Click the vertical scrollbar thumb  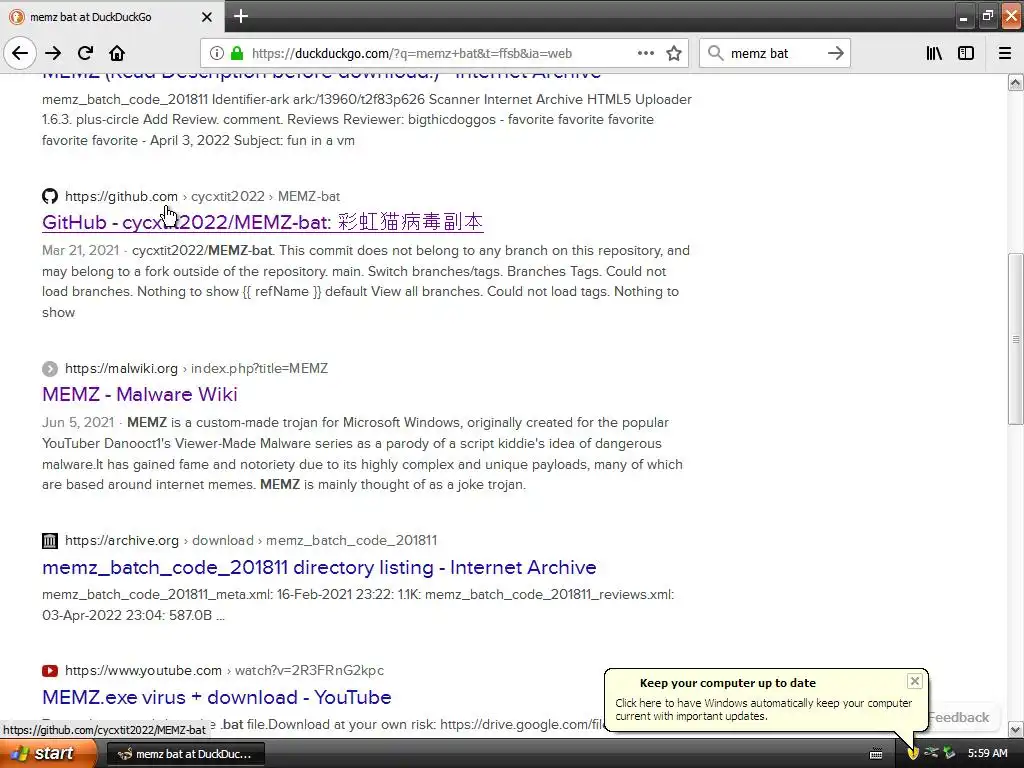1016,340
